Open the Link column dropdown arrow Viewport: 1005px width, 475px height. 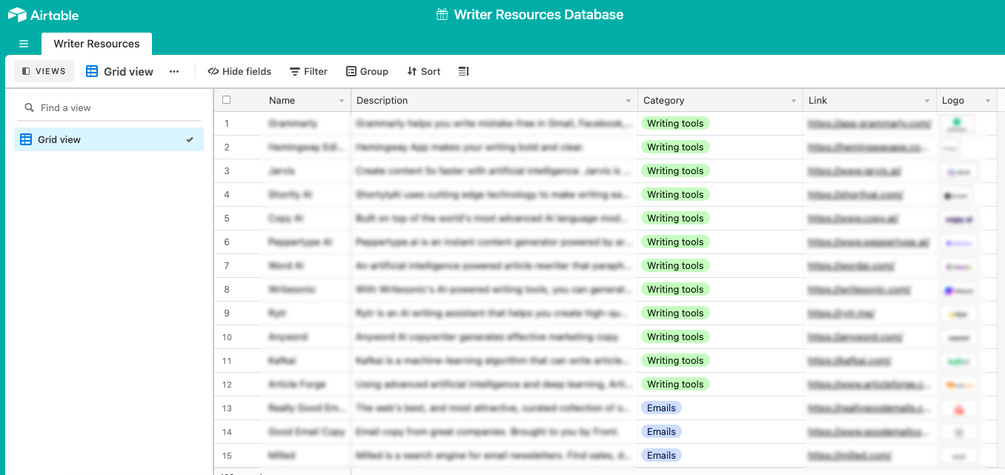(927, 101)
